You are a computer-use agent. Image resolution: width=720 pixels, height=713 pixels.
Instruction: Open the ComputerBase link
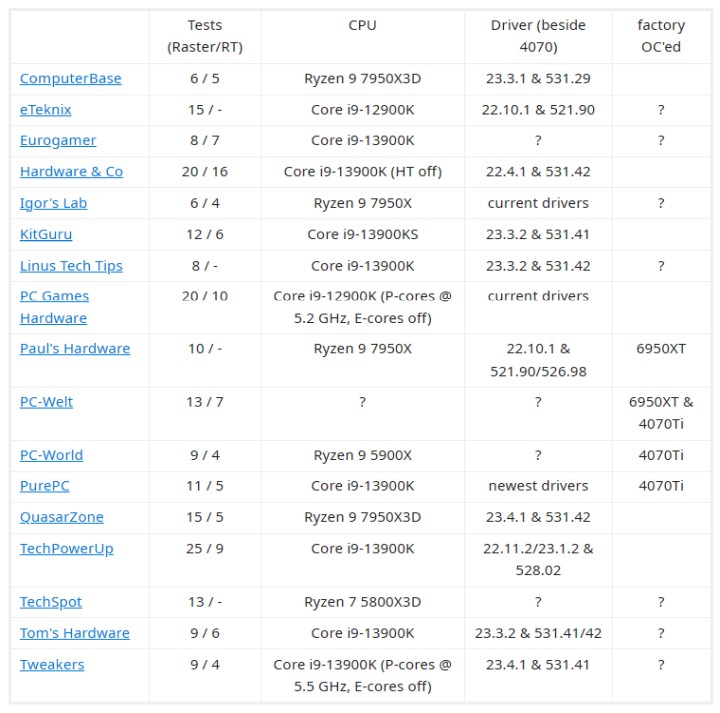(70, 79)
